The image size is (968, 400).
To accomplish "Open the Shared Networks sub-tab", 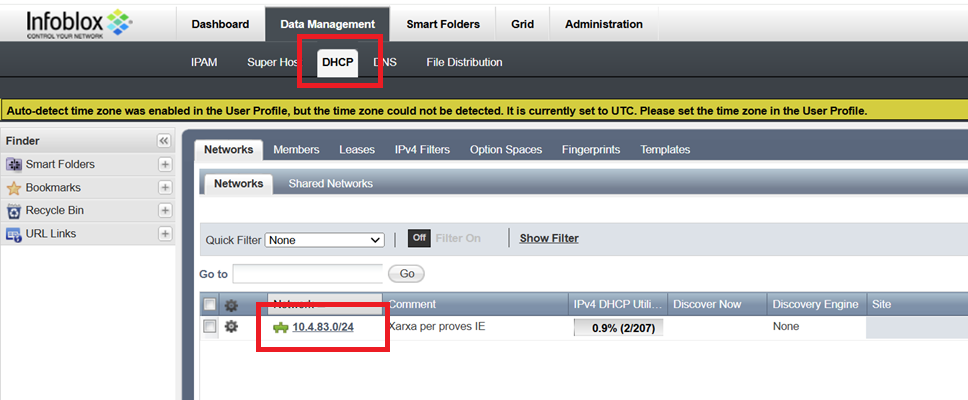I will click(330, 184).
